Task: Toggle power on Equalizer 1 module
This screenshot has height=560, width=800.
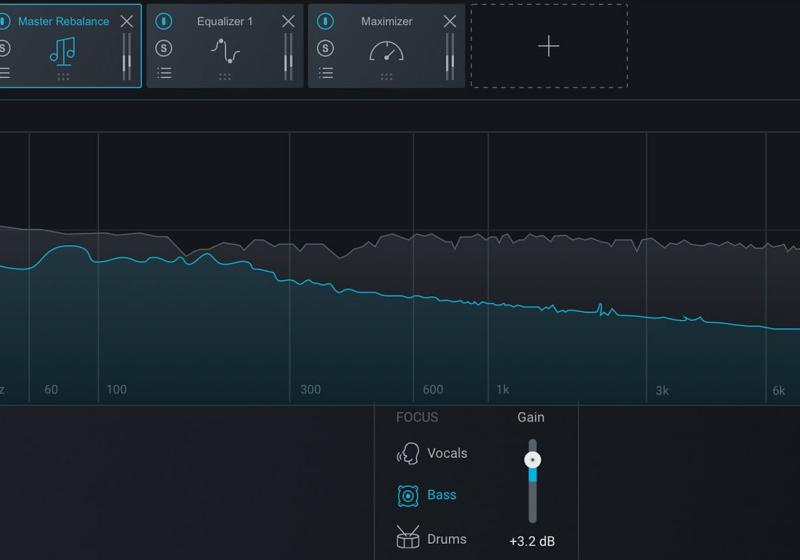Action: point(164,21)
